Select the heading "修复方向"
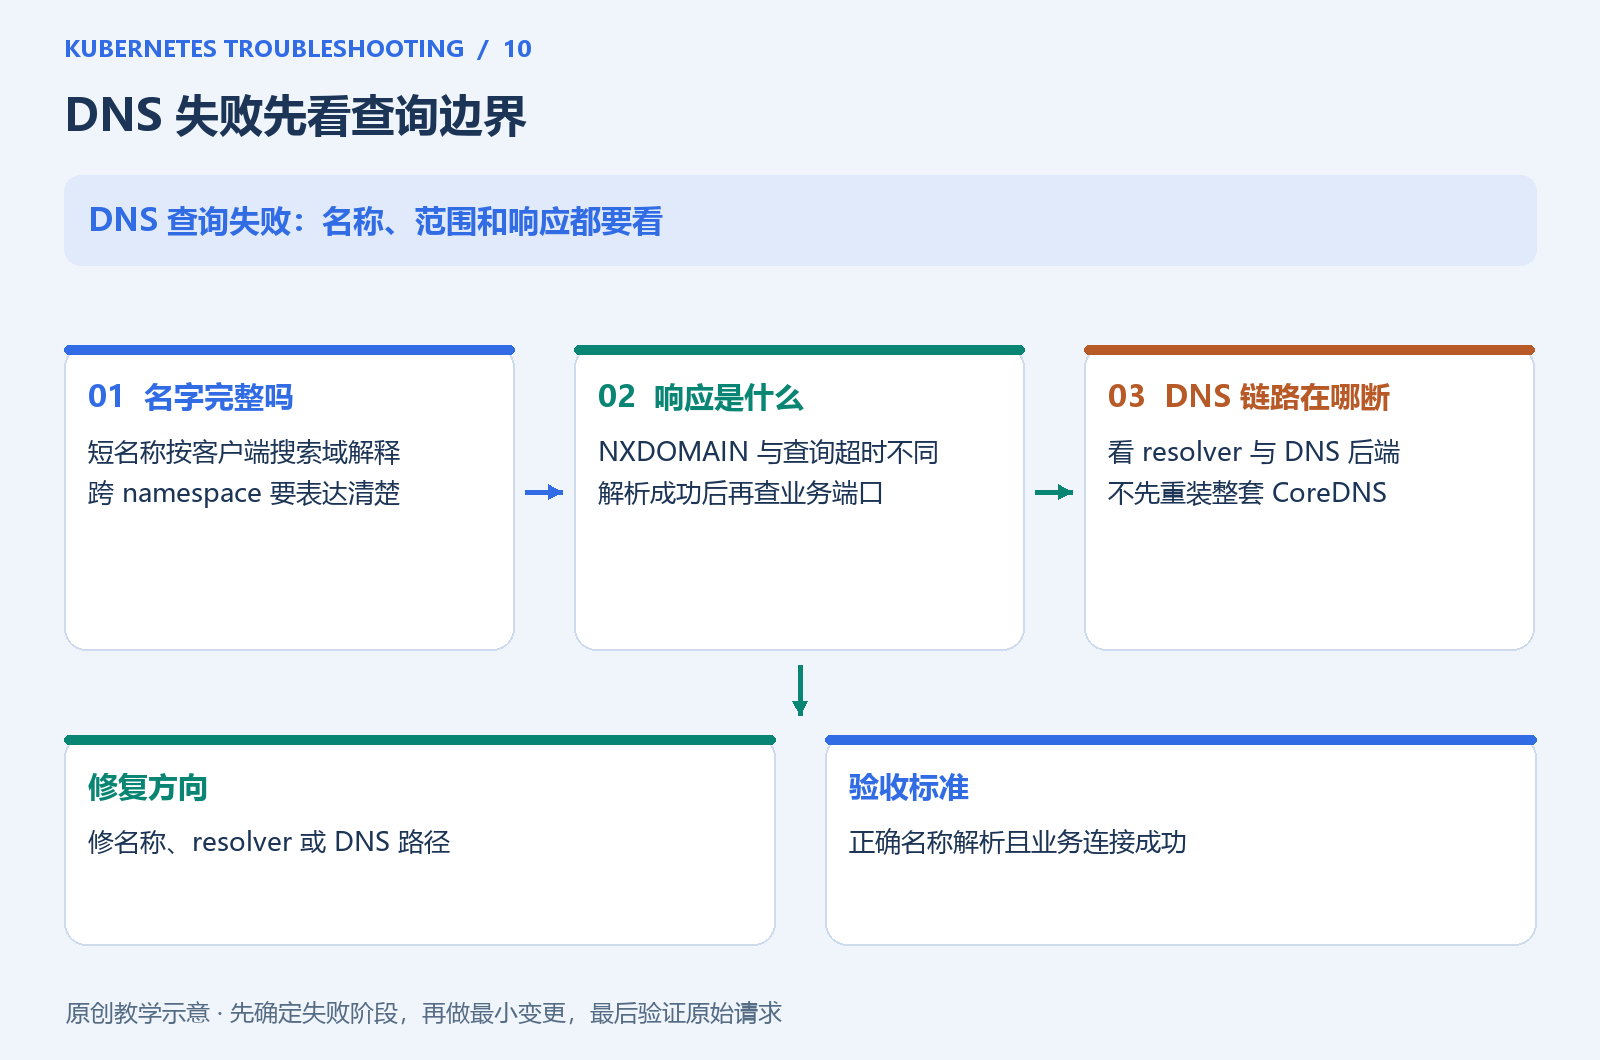Viewport: 1600px width, 1060px height. [x=148, y=787]
